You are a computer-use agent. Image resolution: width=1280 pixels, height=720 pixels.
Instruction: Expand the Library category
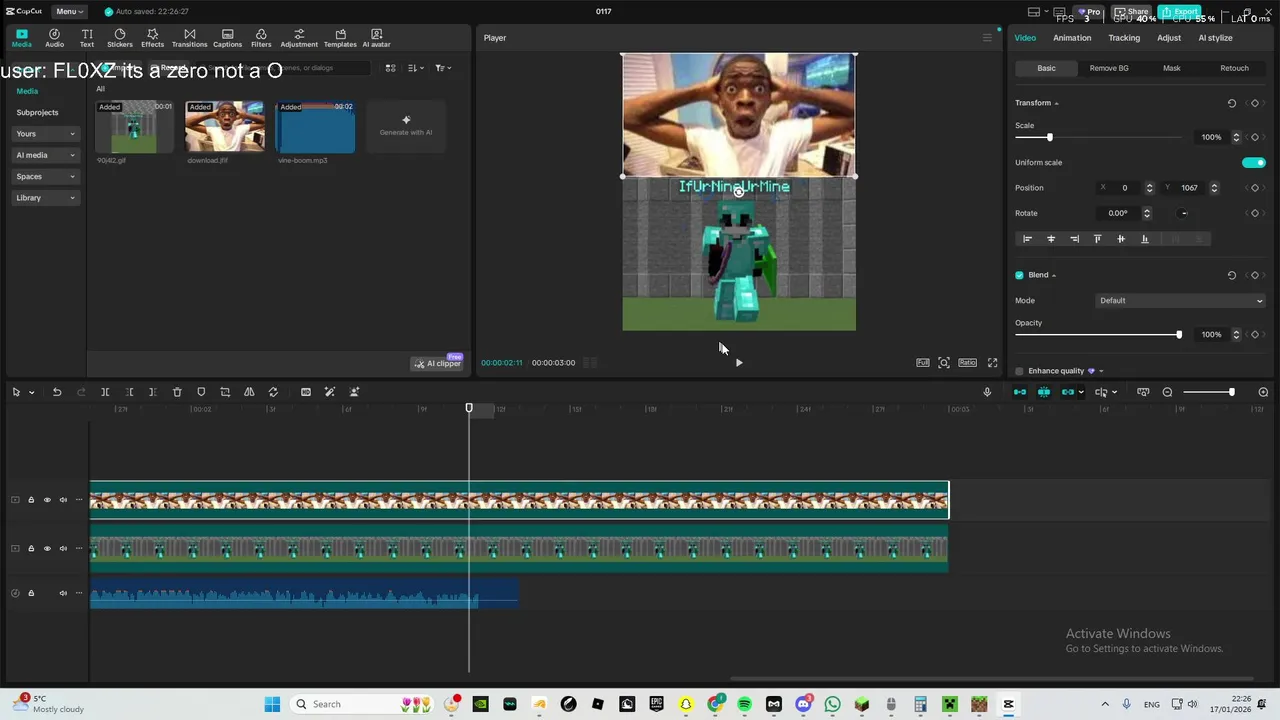(x=46, y=198)
